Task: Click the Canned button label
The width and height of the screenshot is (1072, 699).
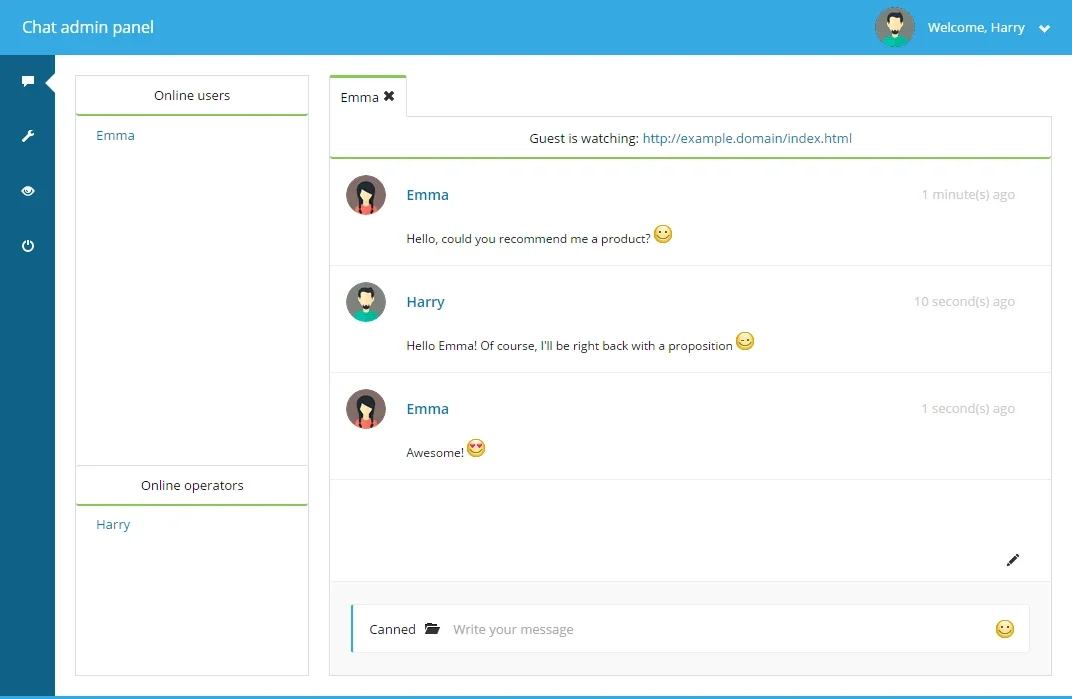Action: 392,629
